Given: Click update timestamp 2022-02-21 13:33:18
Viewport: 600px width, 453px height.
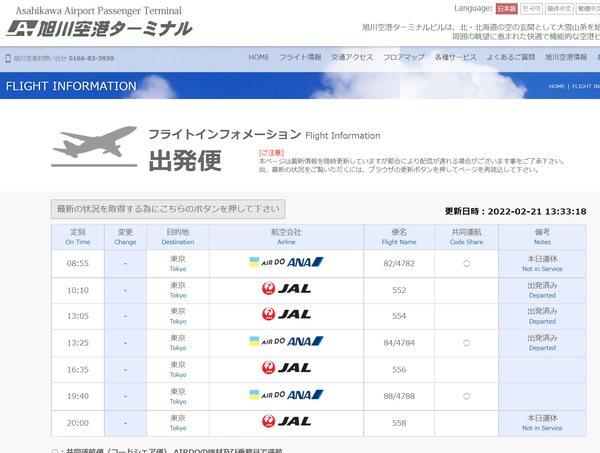Looking at the screenshot, I should (x=537, y=211).
